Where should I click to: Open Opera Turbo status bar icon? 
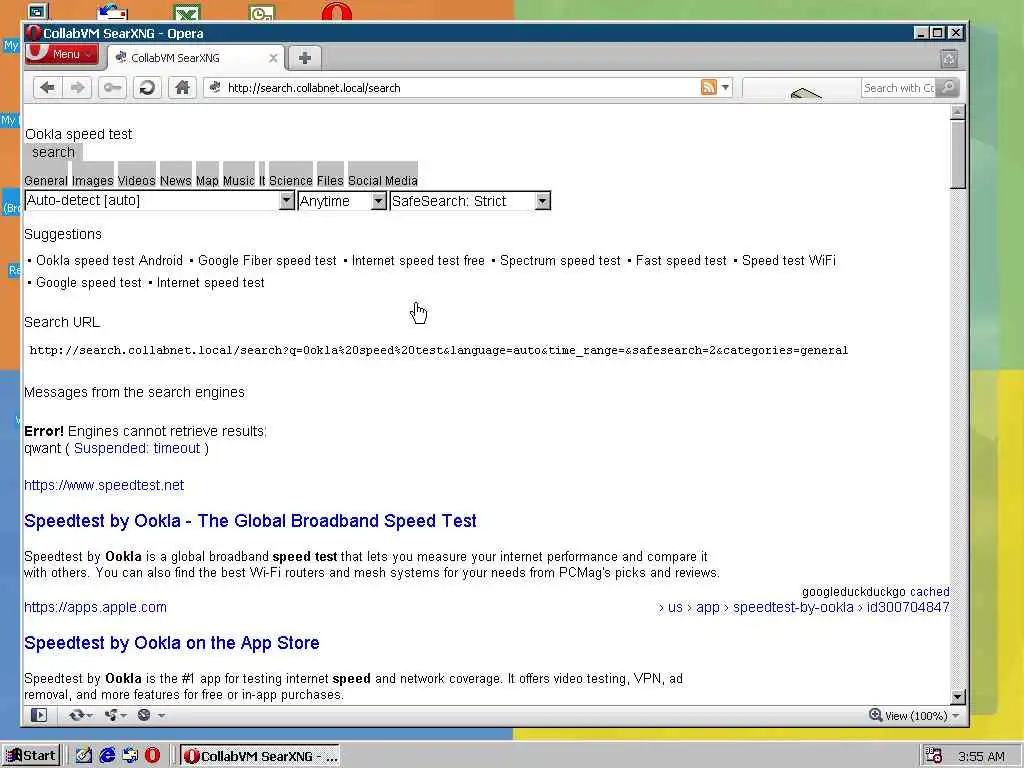(x=150, y=715)
